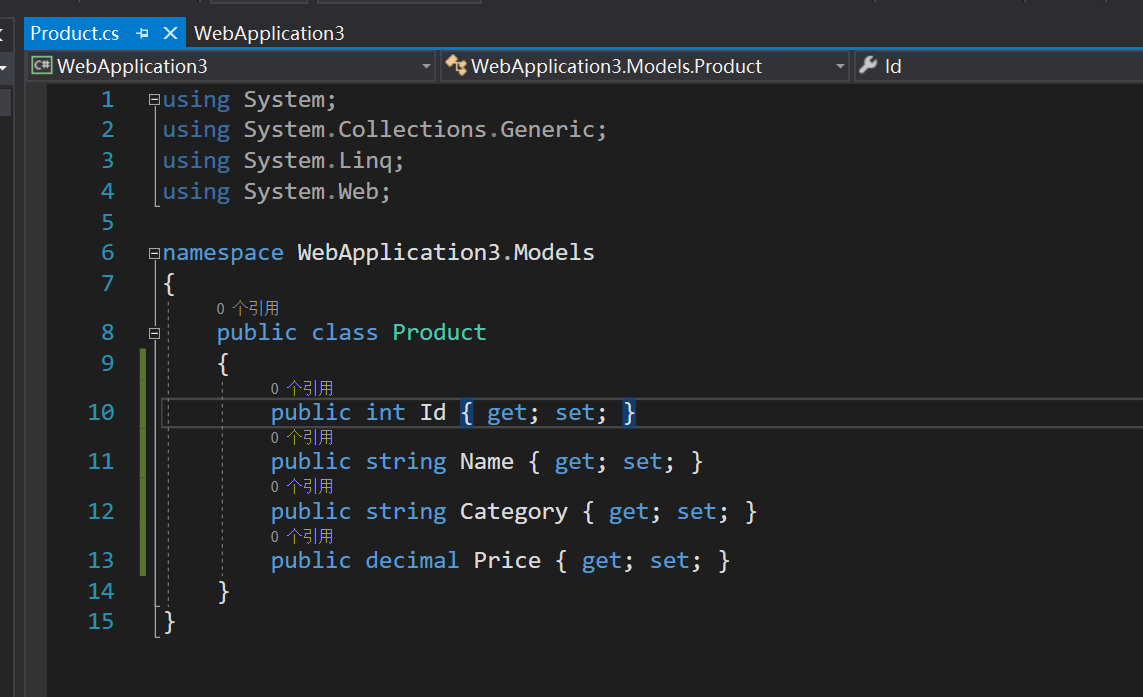The width and height of the screenshot is (1143, 697).
Task: Click the references link above the Id property
Action: [301, 388]
